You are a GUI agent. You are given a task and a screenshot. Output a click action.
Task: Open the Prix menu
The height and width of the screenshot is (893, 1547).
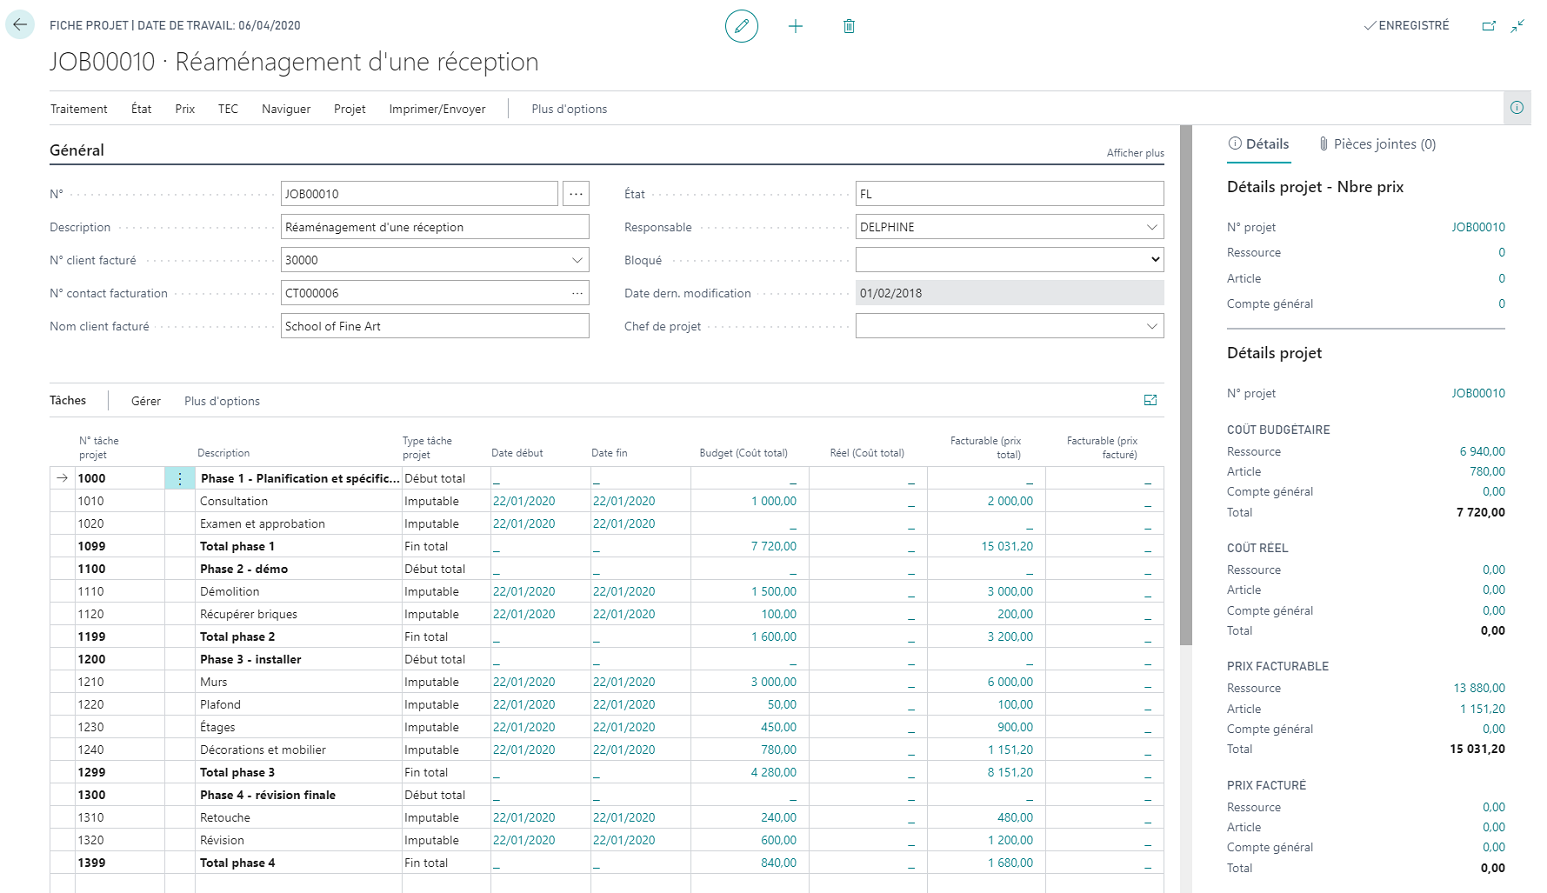point(185,109)
